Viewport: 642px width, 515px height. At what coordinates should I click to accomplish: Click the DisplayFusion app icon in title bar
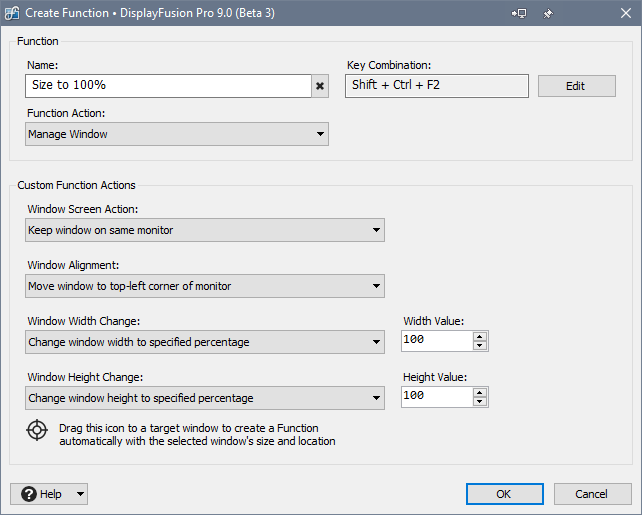14,14
